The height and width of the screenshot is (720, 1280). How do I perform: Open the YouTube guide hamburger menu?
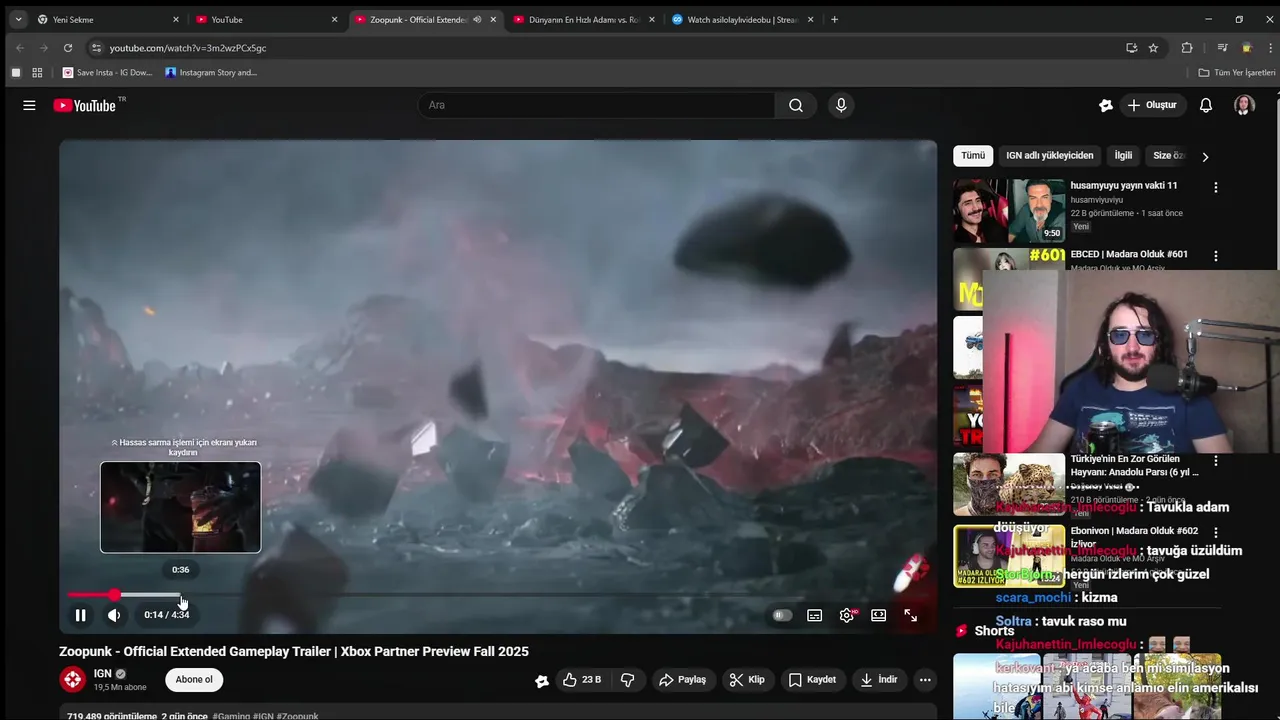tap(29, 105)
